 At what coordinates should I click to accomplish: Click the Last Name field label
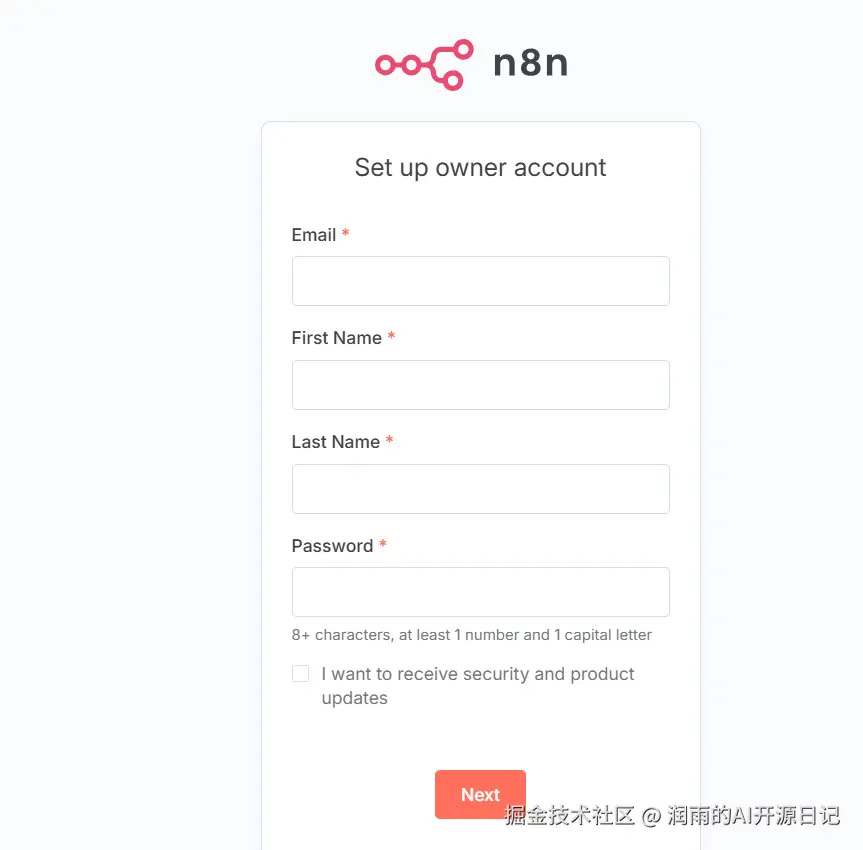[336, 442]
